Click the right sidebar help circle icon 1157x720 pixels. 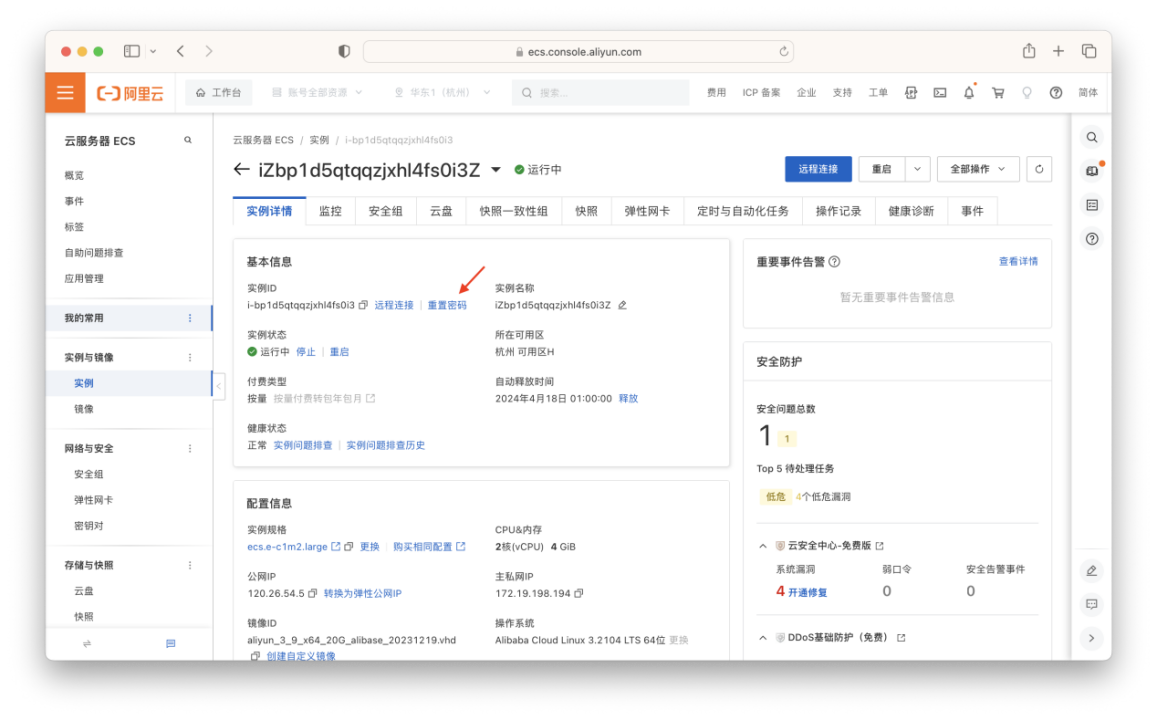pyautogui.click(x=1092, y=239)
